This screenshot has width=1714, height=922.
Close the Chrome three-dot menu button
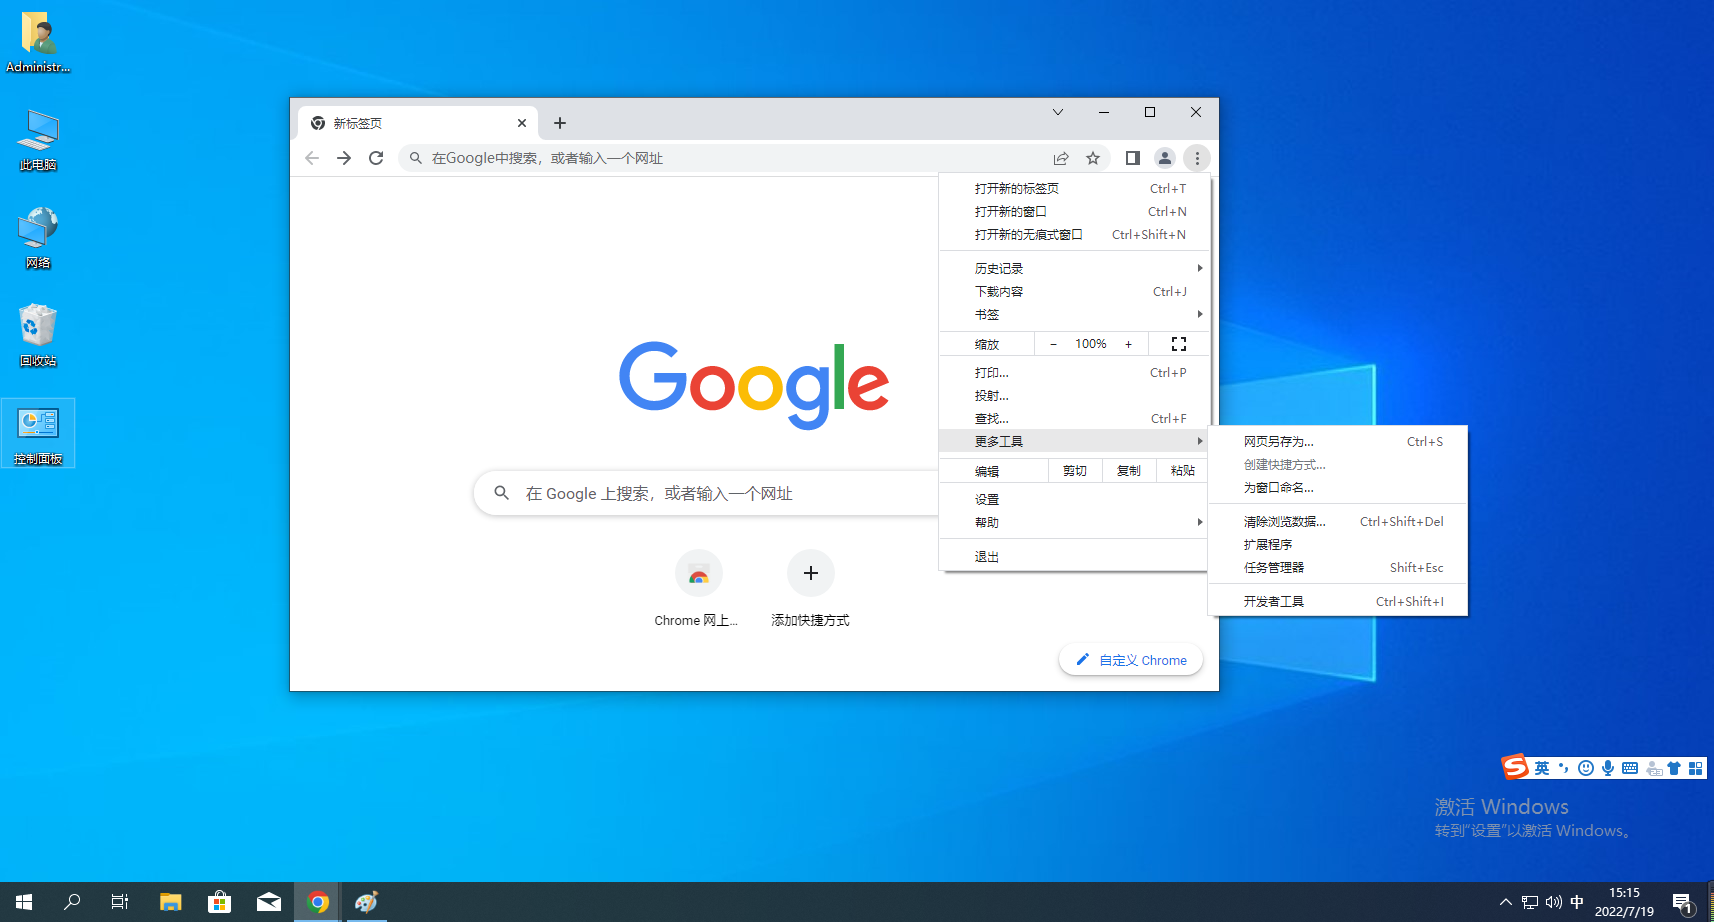(x=1197, y=158)
